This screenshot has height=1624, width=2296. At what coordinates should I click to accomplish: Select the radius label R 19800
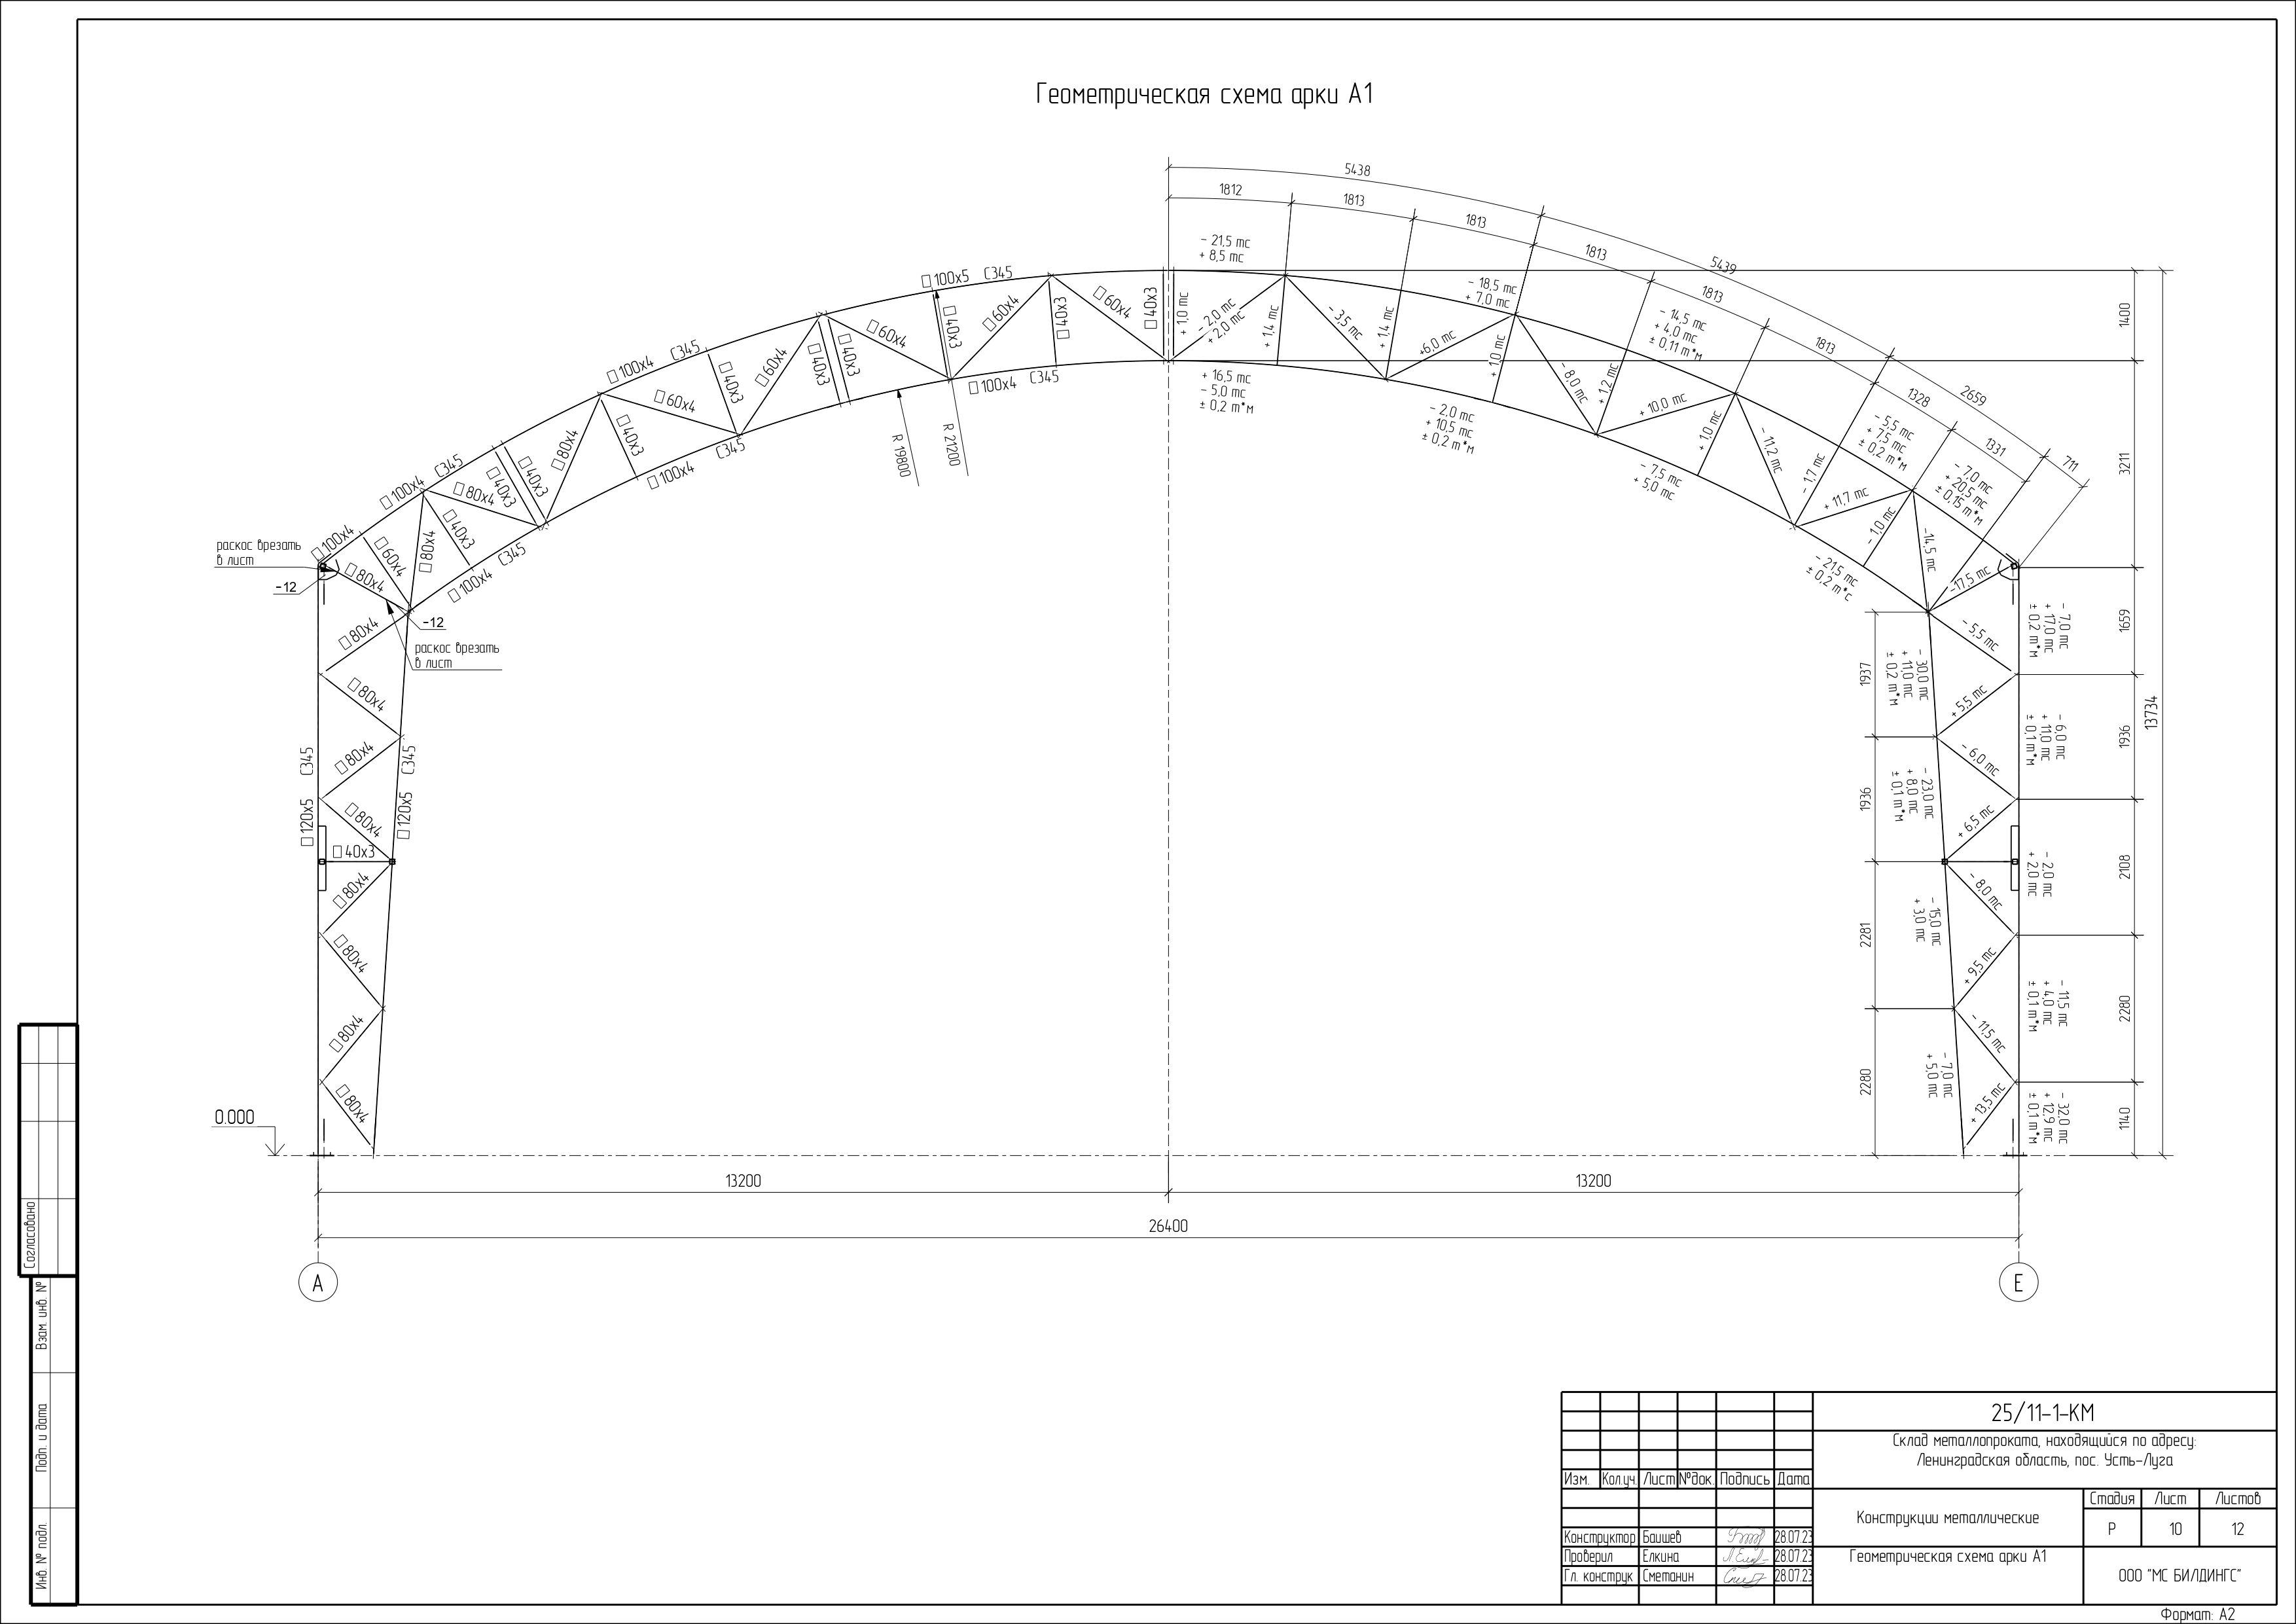tap(902, 455)
